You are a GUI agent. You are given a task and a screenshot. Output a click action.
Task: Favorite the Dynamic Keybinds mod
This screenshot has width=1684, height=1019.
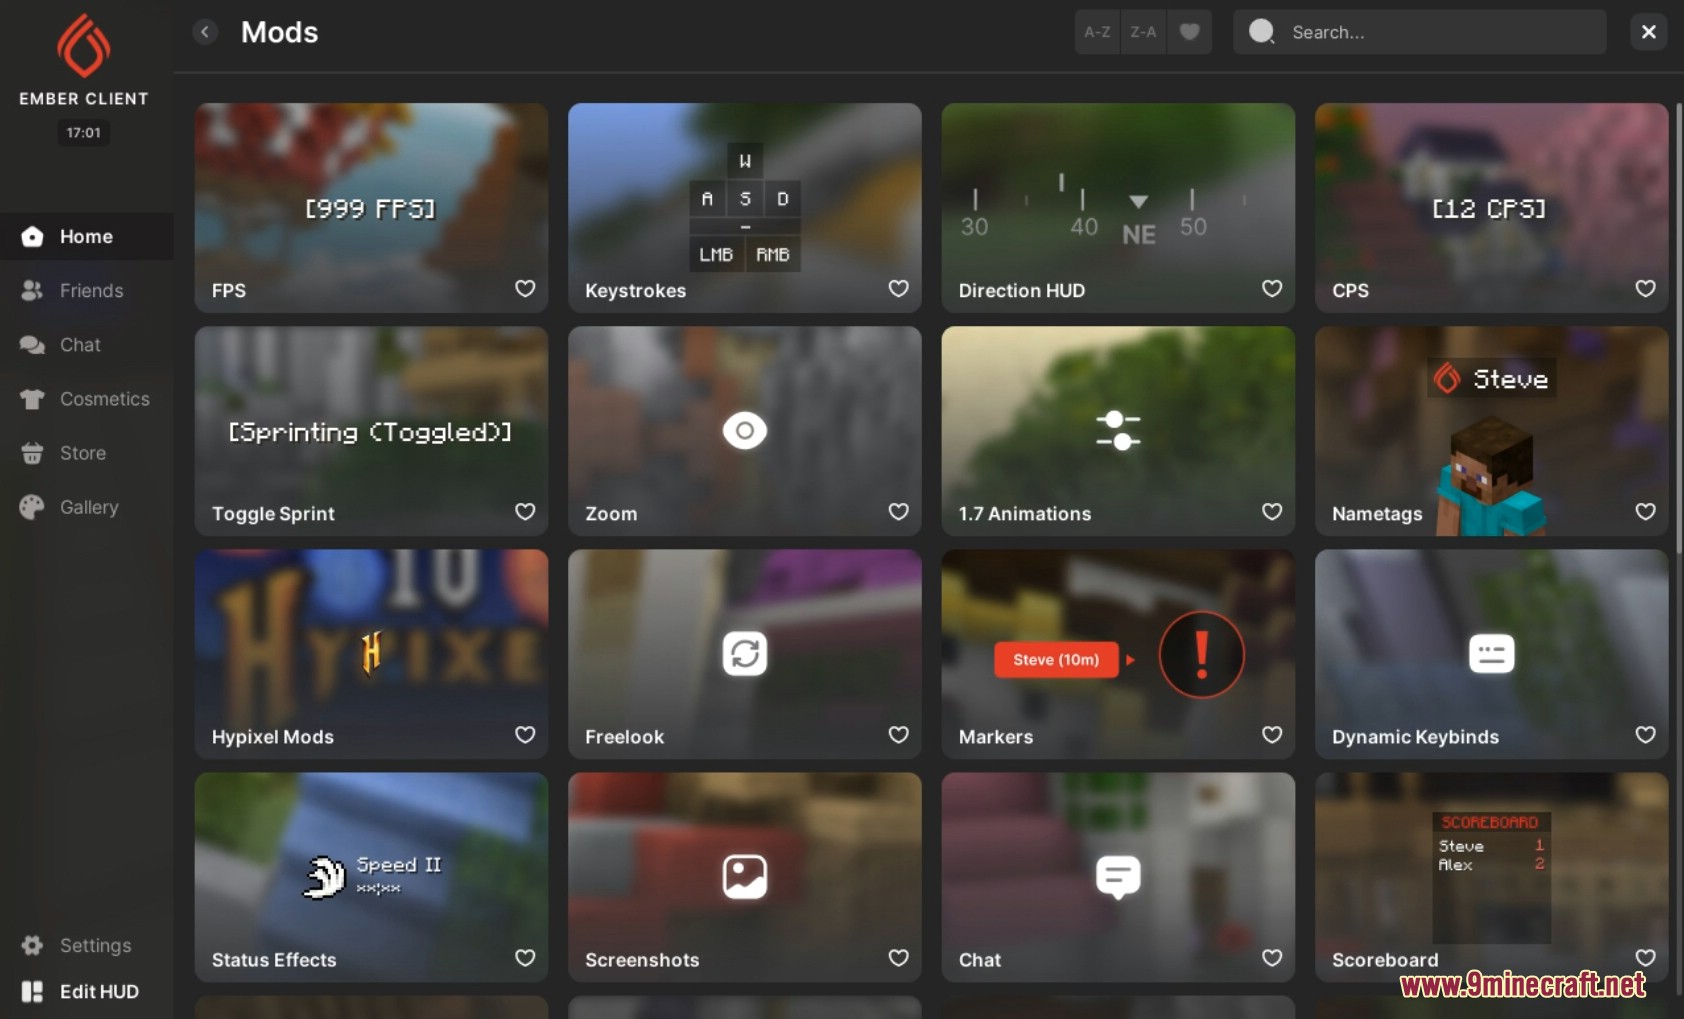(x=1645, y=735)
